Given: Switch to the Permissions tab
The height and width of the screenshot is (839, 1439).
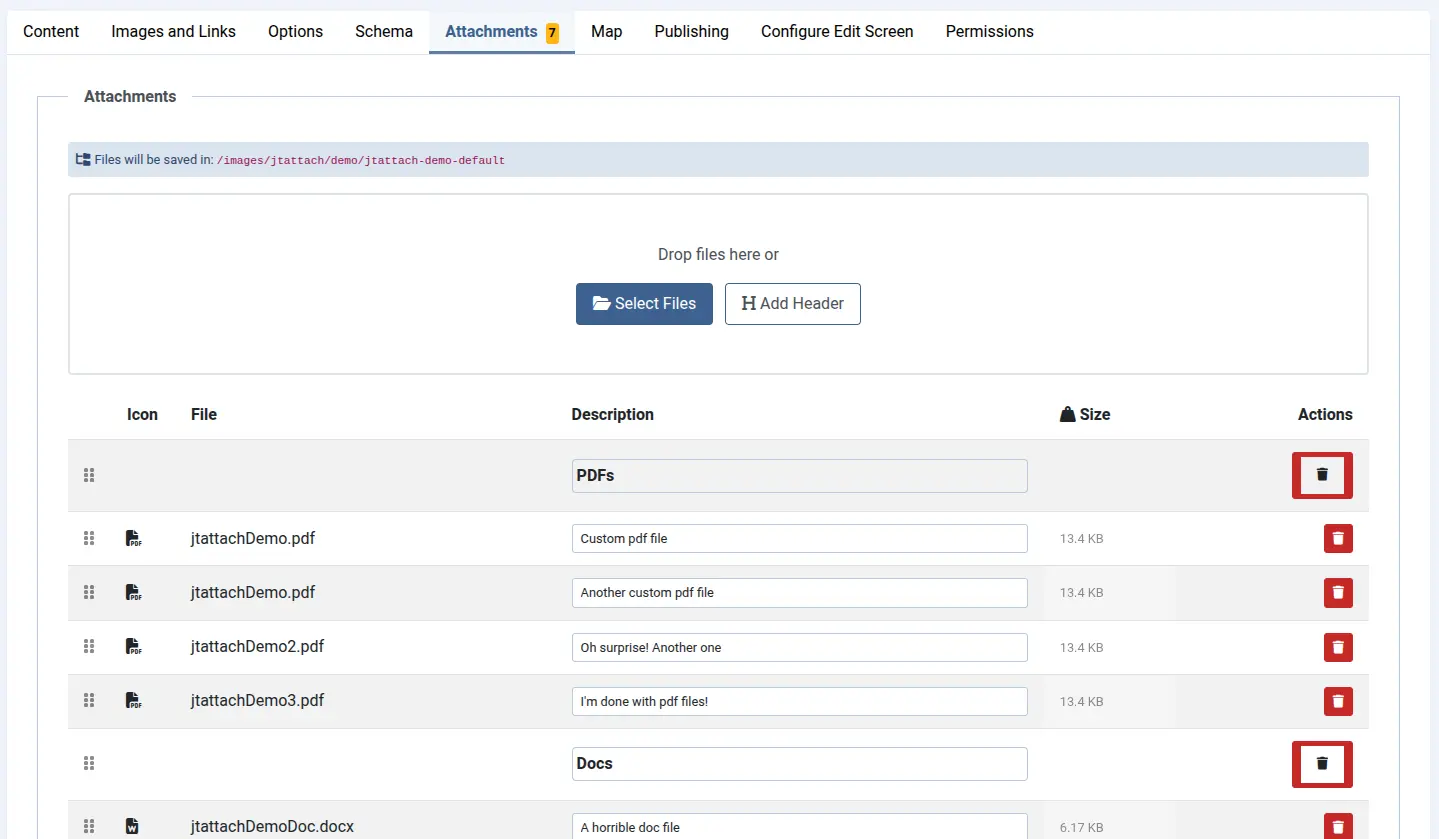Looking at the screenshot, I should point(988,31).
